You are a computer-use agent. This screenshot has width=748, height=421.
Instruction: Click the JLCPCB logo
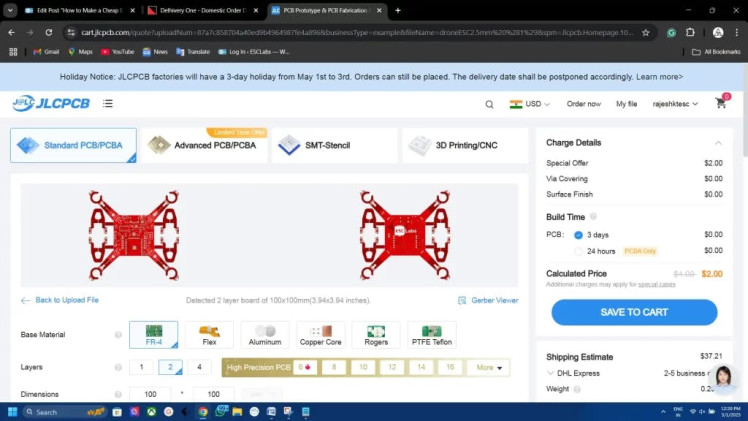coord(51,103)
